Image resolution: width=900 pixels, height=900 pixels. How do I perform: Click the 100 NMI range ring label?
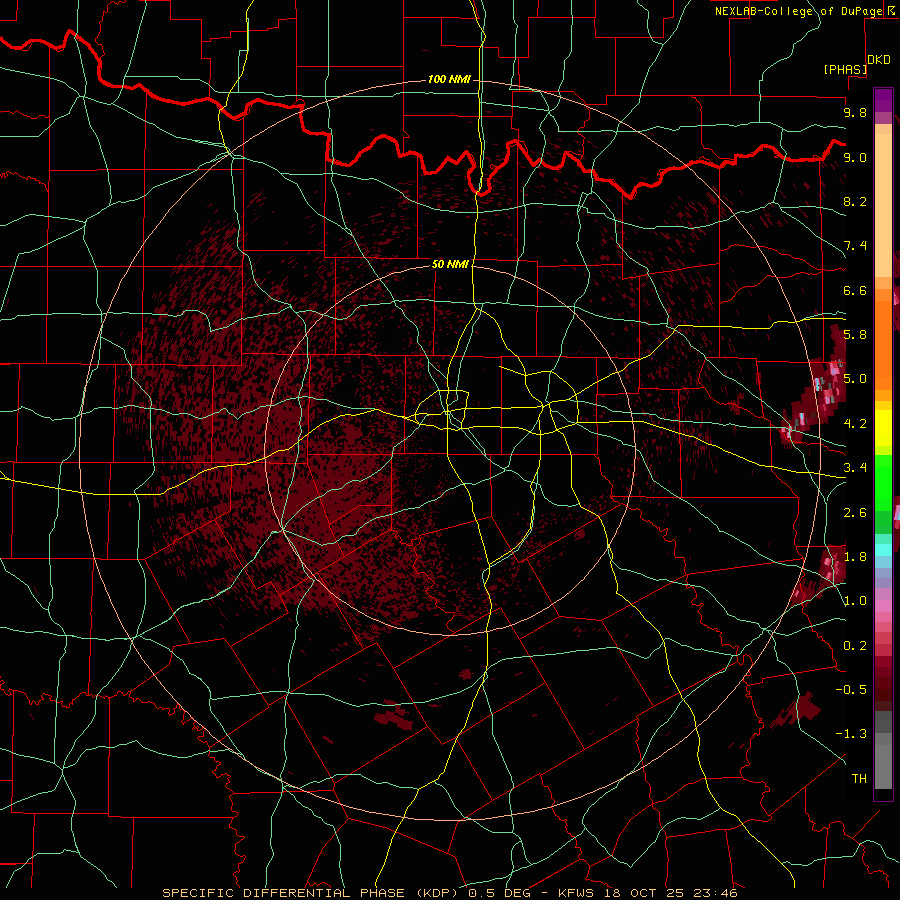[449, 79]
